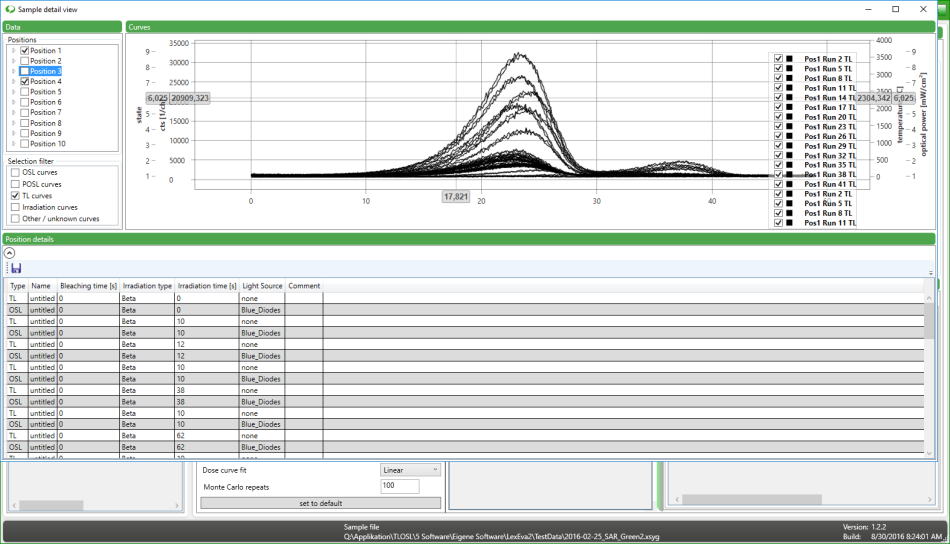
Task: Click the Irradiation time [s] column header
Action: click(207, 286)
